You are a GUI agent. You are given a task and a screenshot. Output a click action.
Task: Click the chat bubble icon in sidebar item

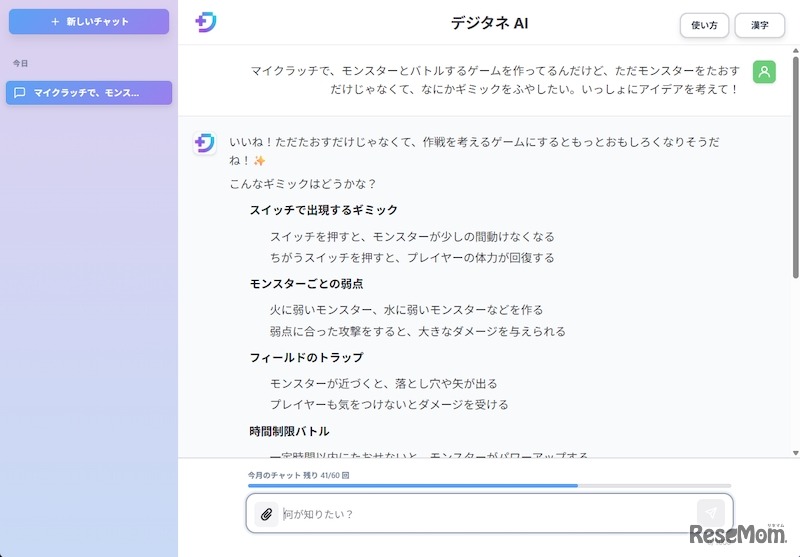pyautogui.click(x=19, y=93)
